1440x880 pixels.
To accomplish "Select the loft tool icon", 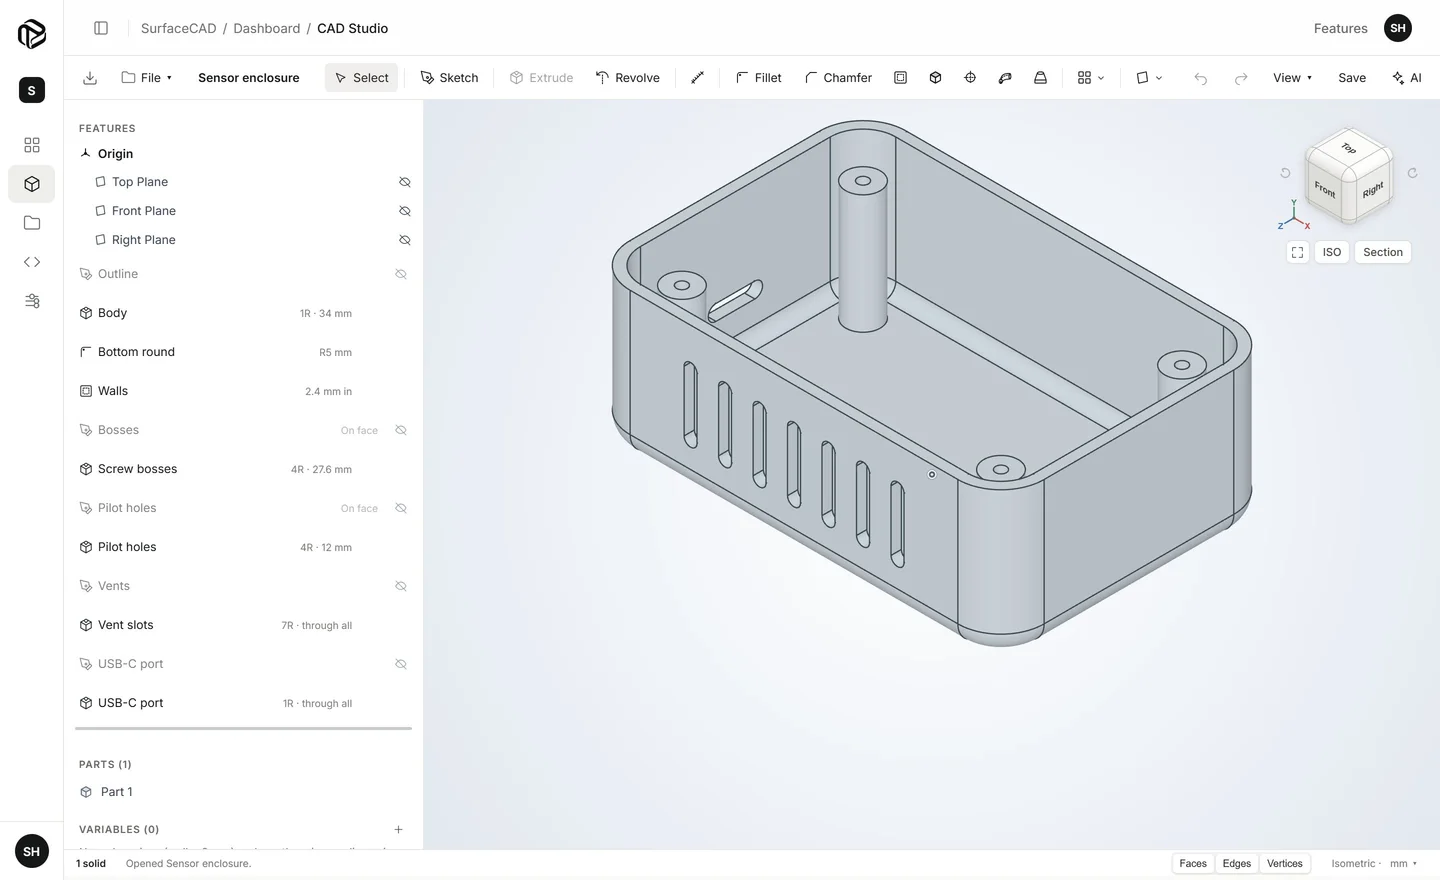I will coord(1040,78).
